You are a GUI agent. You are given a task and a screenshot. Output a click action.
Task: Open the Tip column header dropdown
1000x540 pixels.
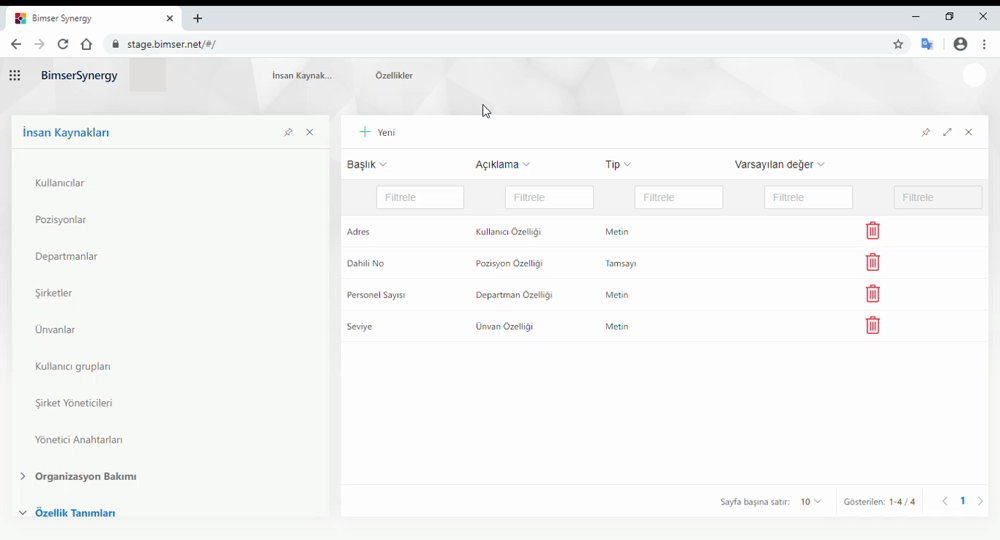pyautogui.click(x=618, y=165)
